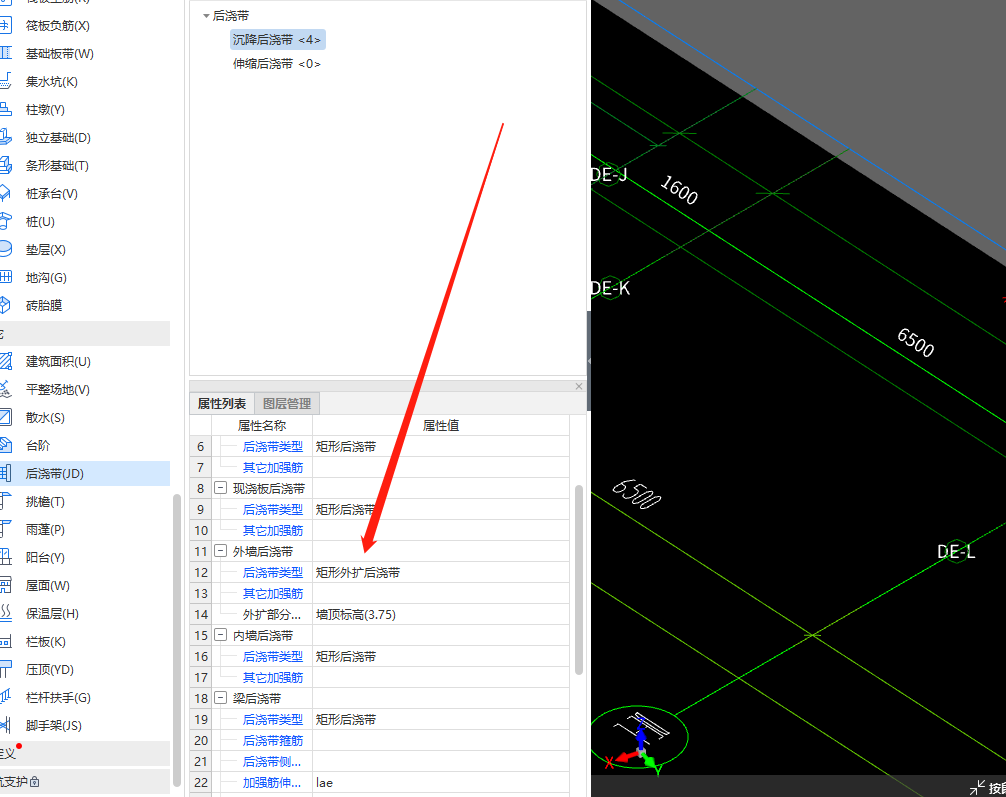Edit value 矩形外扩后浇带 in row 12
Screen dimensions: 1006x797
[441, 572]
